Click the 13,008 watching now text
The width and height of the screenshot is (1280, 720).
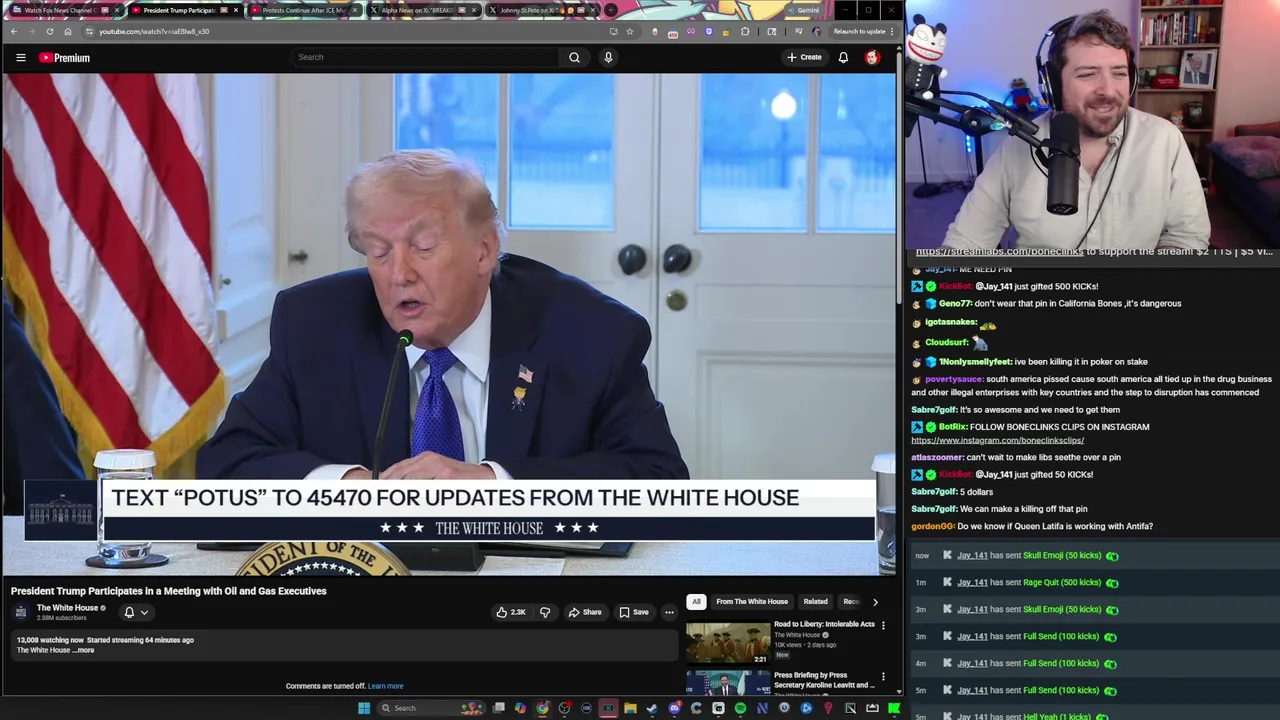[x=50, y=640]
